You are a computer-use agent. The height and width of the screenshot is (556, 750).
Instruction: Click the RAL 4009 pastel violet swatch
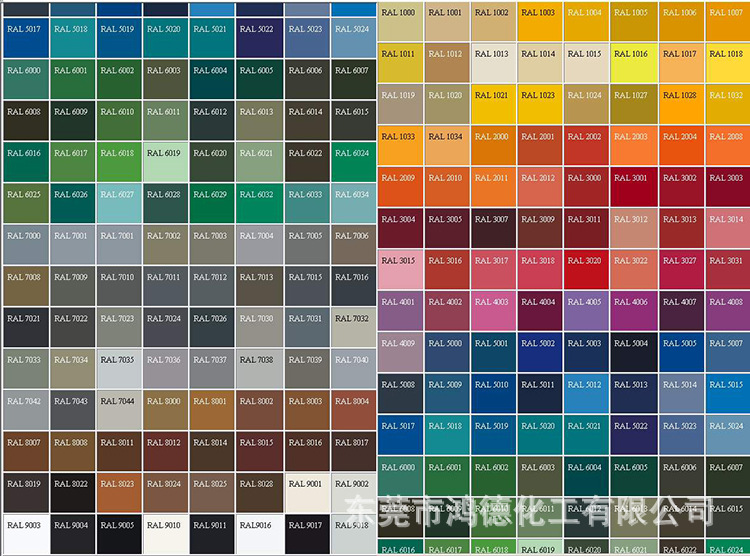coord(400,353)
